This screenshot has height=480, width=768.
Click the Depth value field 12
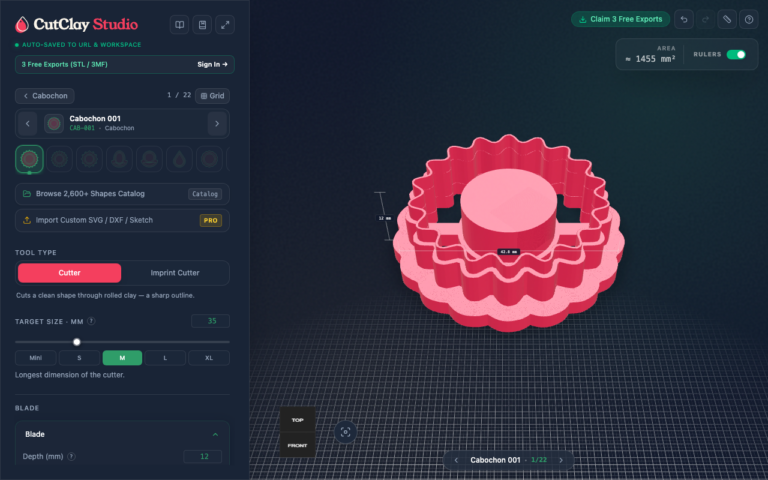click(x=203, y=456)
